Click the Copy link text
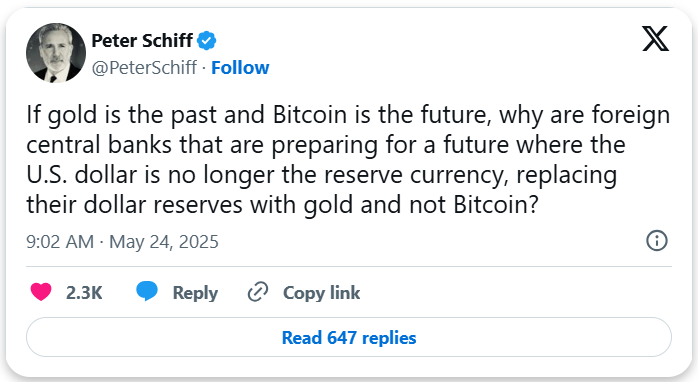Image resolution: width=698 pixels, height=382 pixels. click(x=321, y=293)
